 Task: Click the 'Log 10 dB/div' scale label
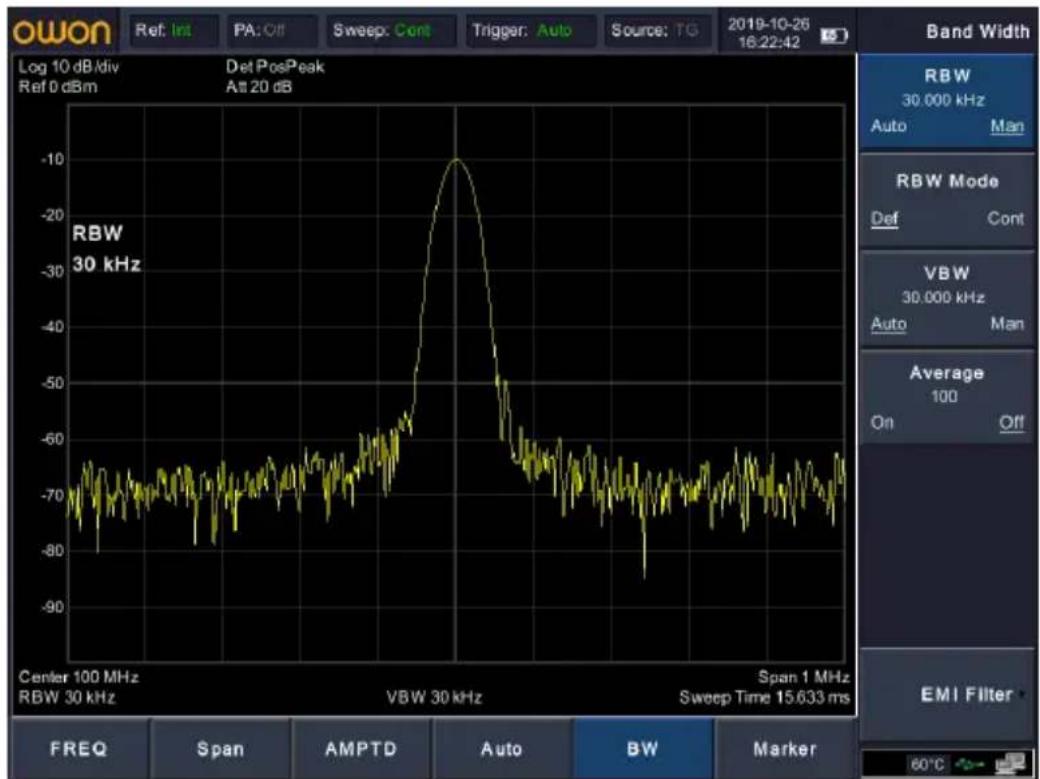(x=68, y=67)
